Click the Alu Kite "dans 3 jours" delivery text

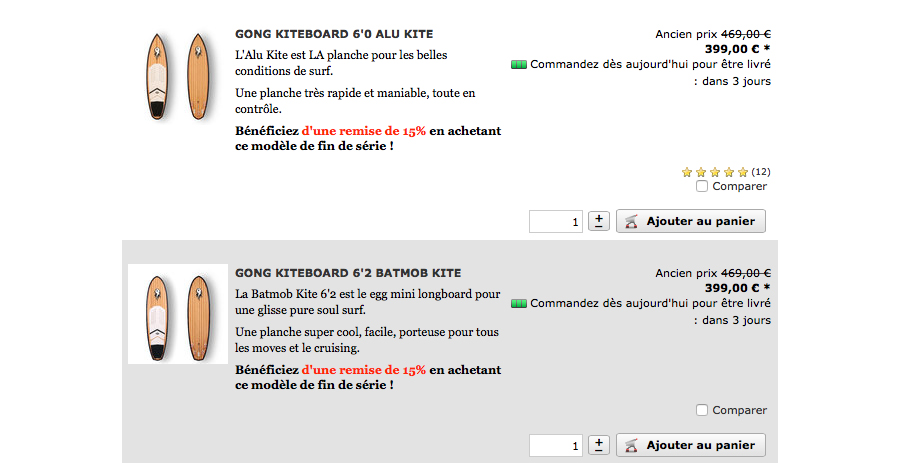(x=736, y=81)
